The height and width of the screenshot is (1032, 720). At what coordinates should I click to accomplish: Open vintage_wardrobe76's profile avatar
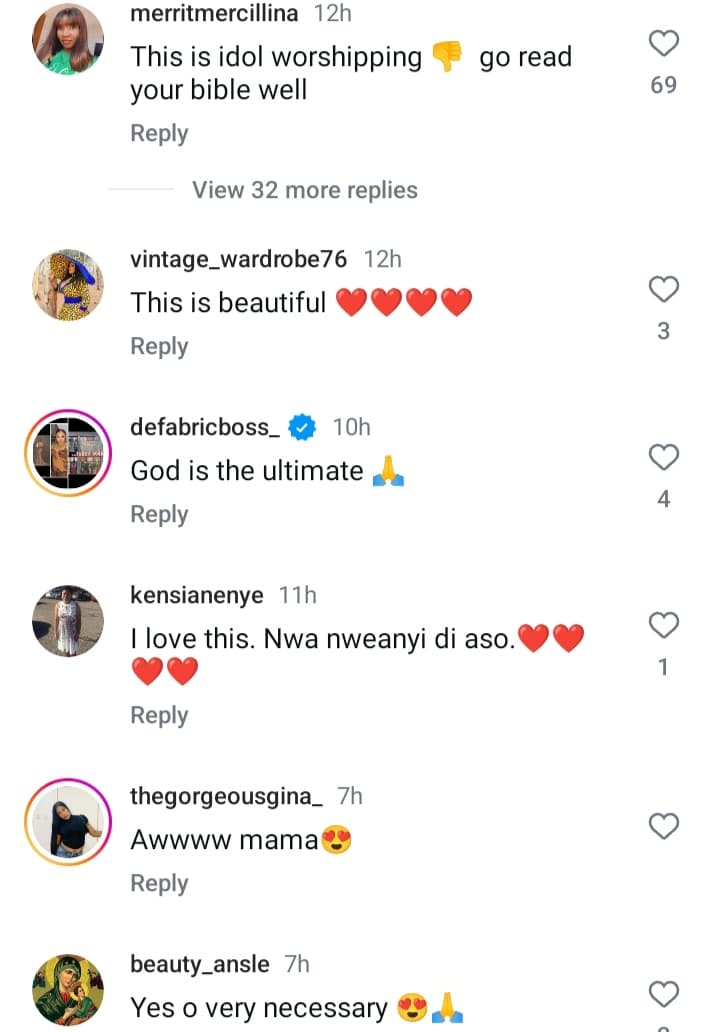pos(68,285)
